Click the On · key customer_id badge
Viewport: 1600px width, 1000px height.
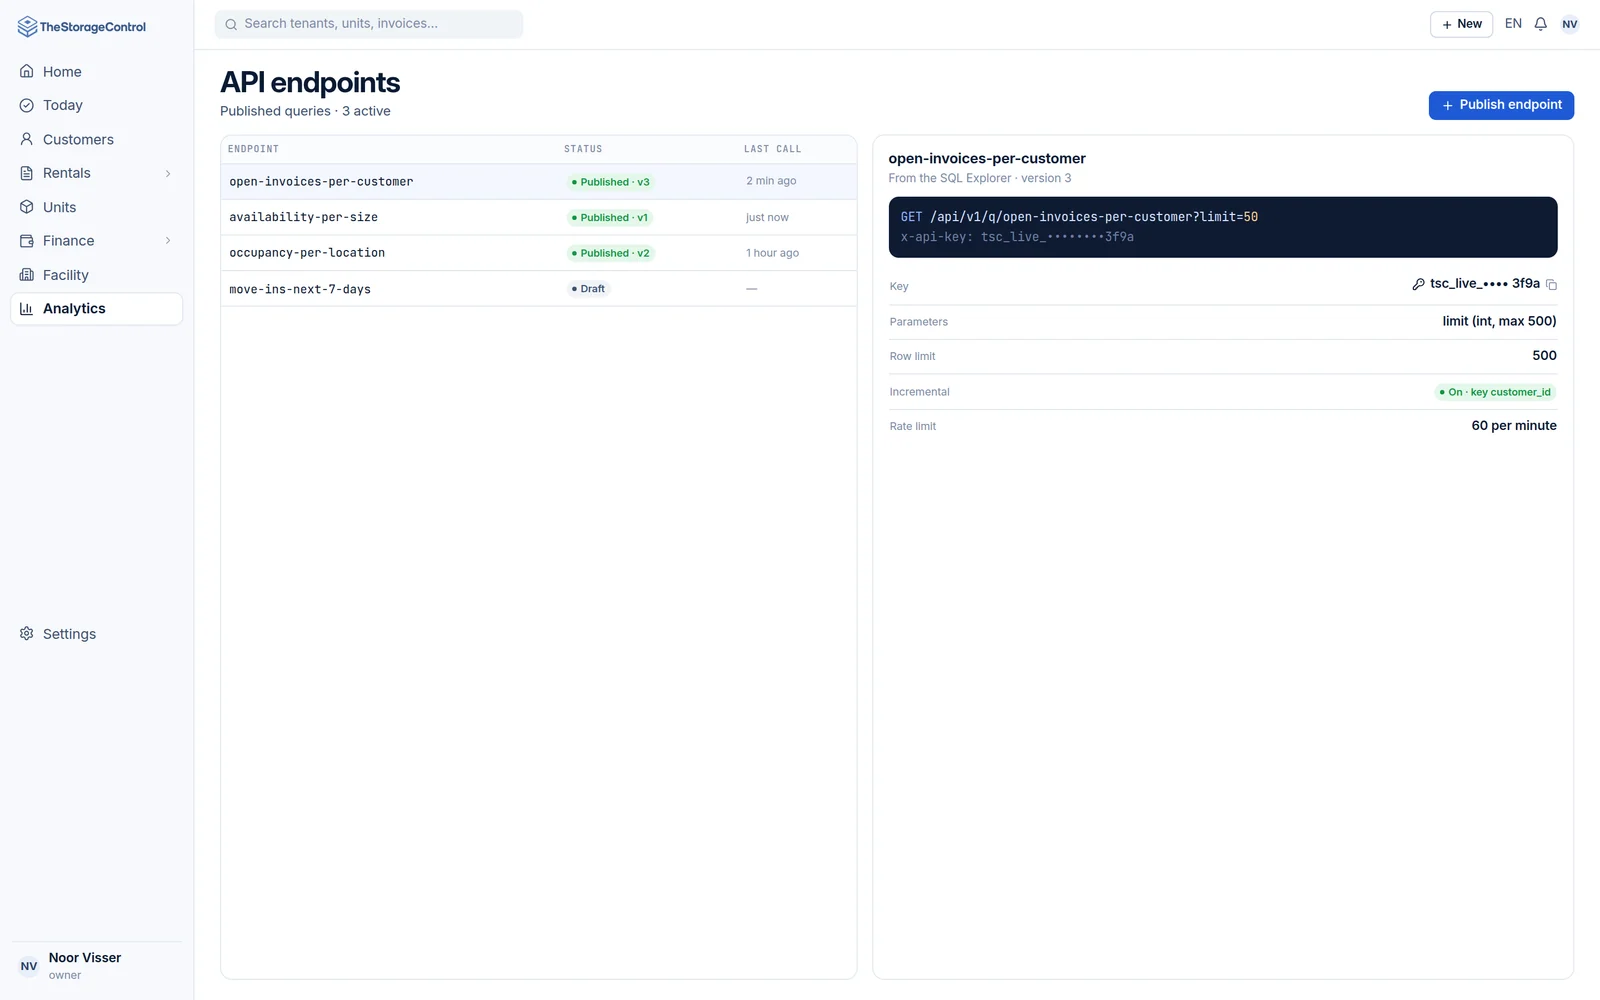pos(1496,392)
